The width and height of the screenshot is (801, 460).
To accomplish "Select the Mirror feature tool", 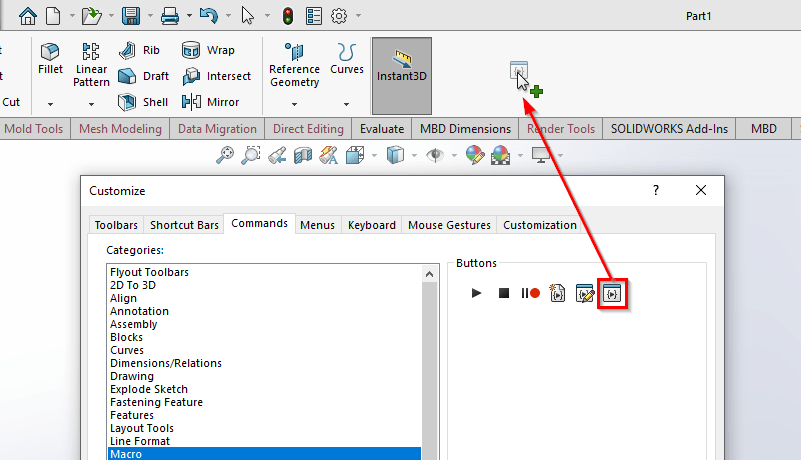I will 210,102.
